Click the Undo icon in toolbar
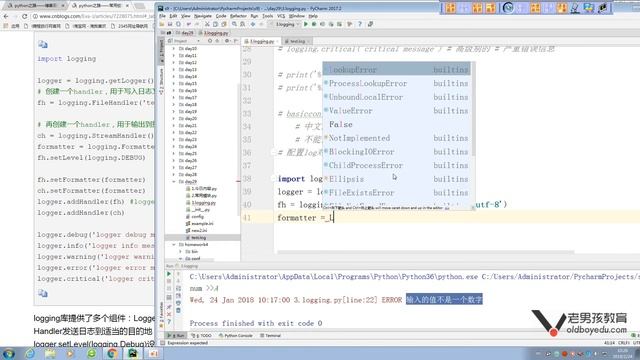 pyautogui.click(x=189, y=24)
